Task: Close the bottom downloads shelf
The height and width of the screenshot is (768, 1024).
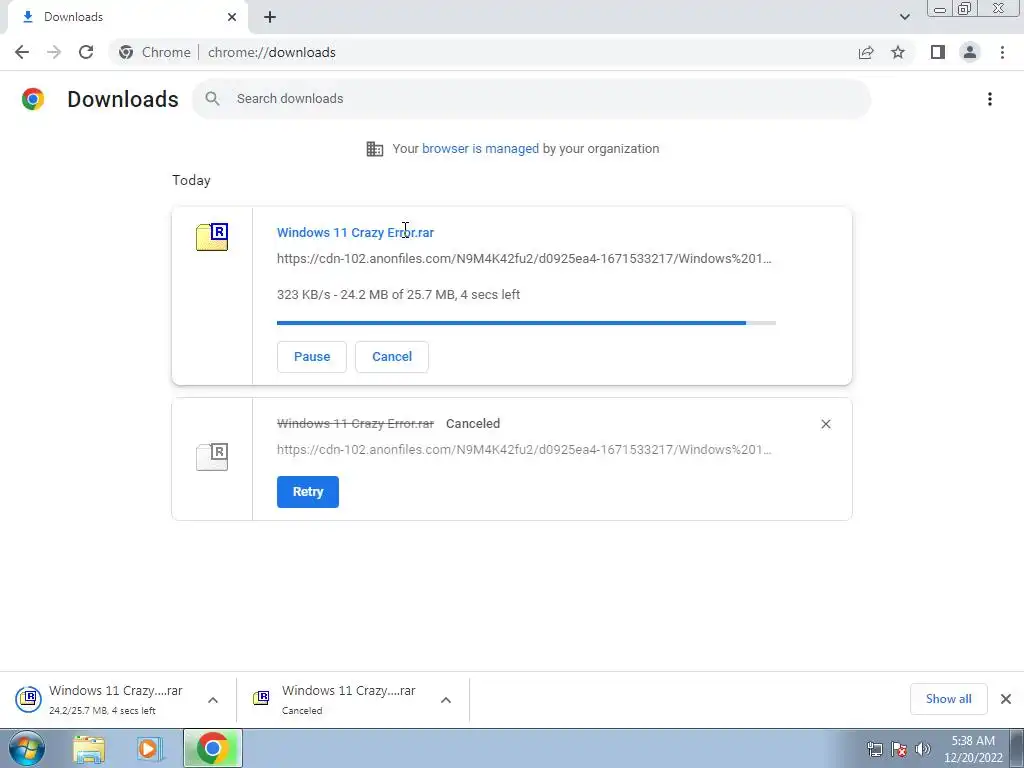Action: [x=1006, y=699]
